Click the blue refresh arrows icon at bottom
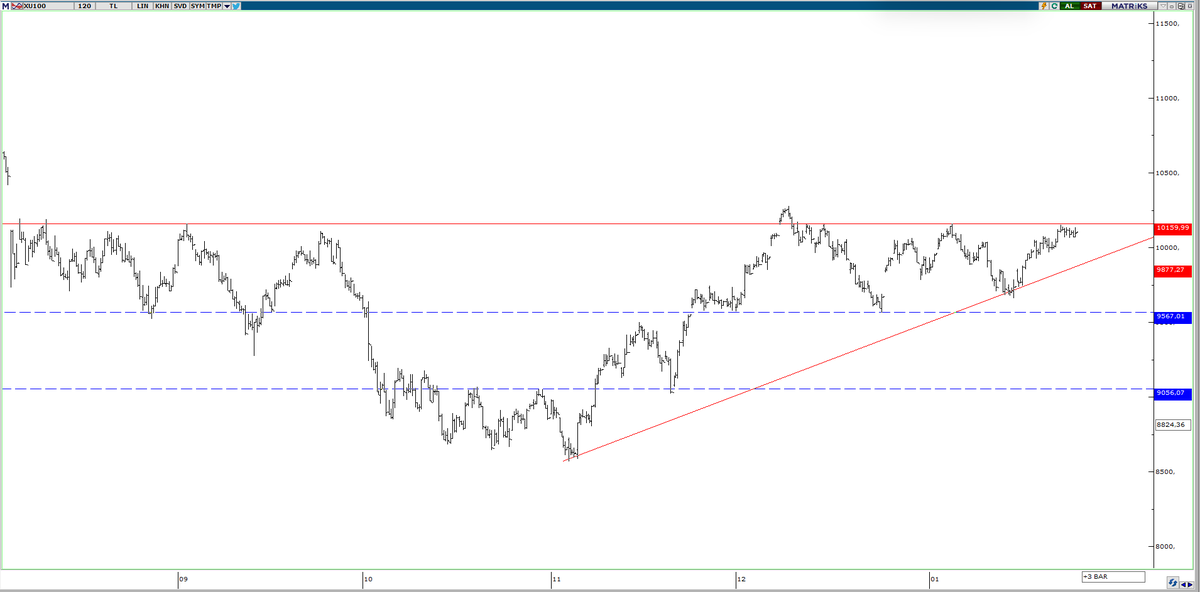 tap(1173, 583)
